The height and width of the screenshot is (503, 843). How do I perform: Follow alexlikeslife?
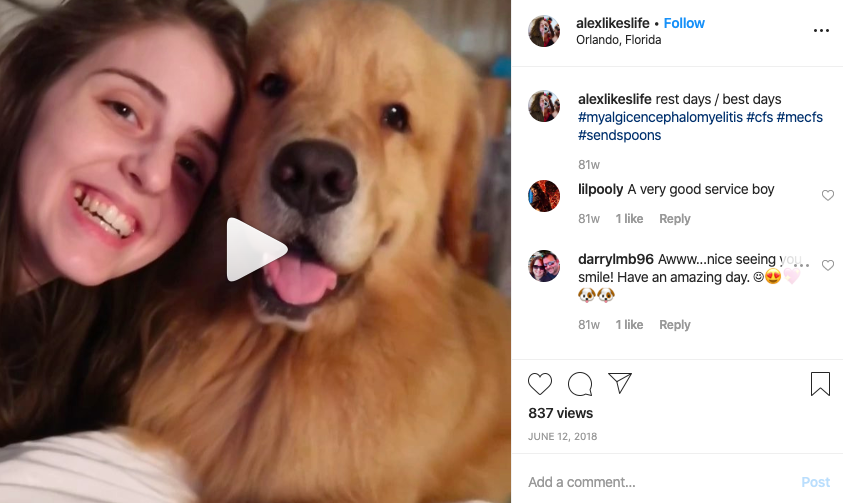tap(684, 23)
